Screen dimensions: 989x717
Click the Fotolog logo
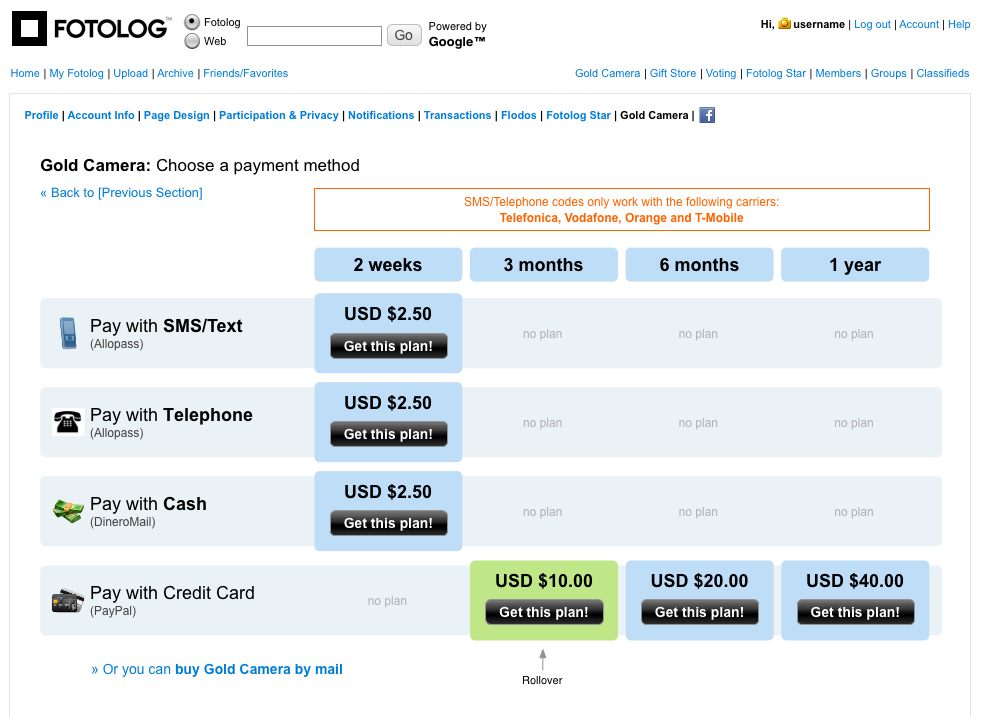[91, 28]
